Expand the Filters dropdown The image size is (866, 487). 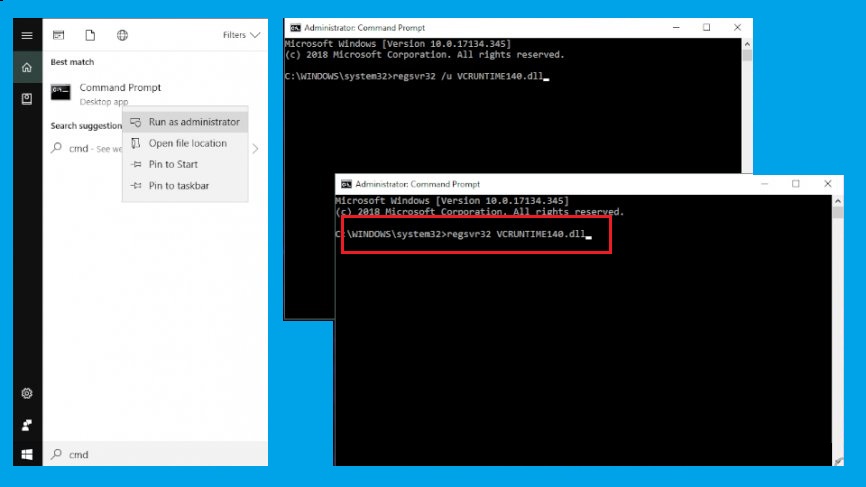pyautogui.click(x=241, y=35)
